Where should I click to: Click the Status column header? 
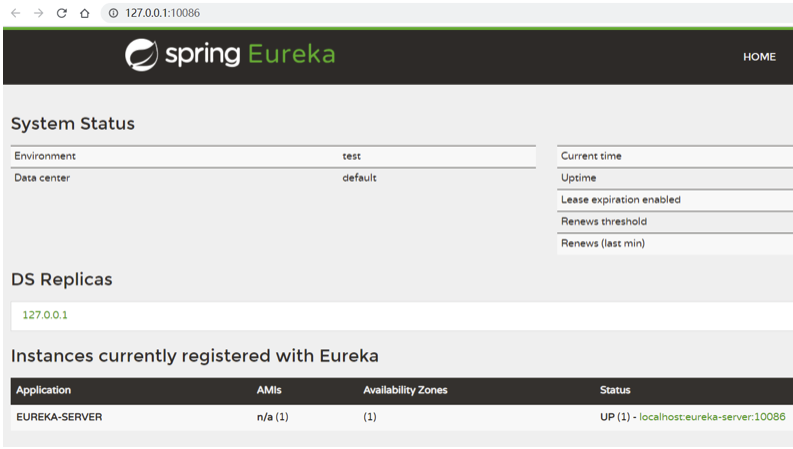(615, 390)
